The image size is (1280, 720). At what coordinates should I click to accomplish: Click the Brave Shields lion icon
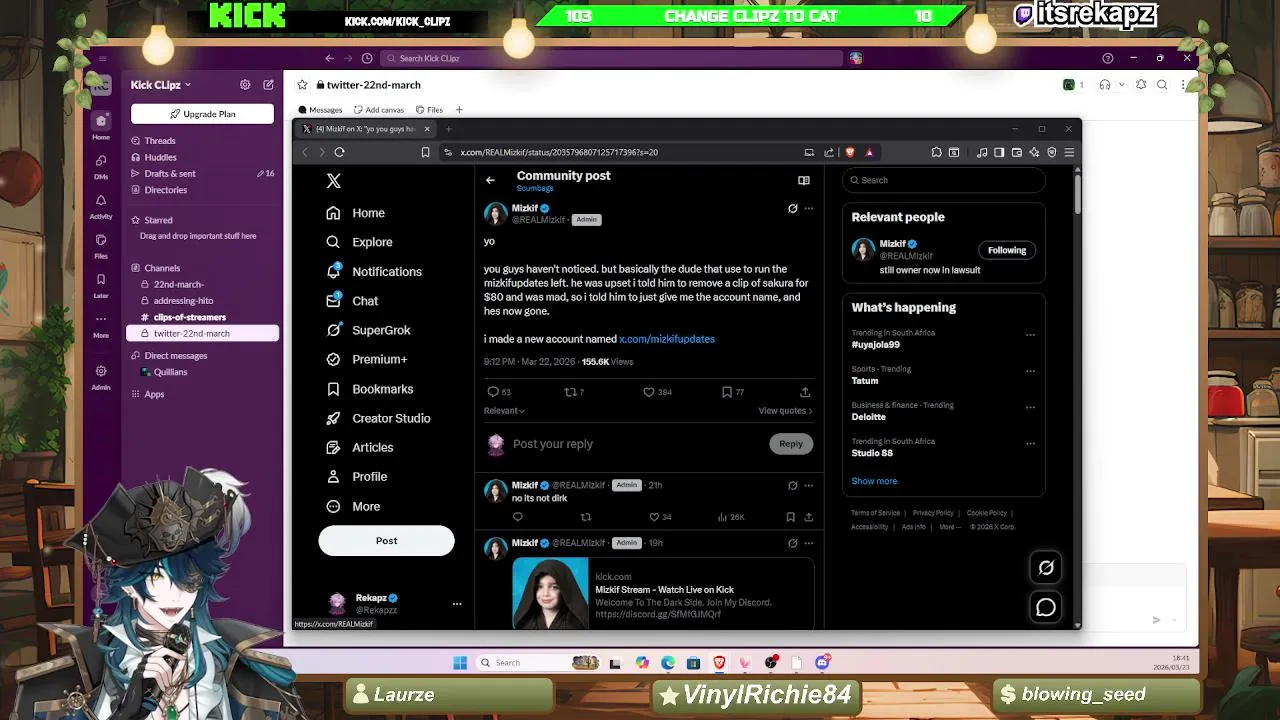[x=850, y=152]
